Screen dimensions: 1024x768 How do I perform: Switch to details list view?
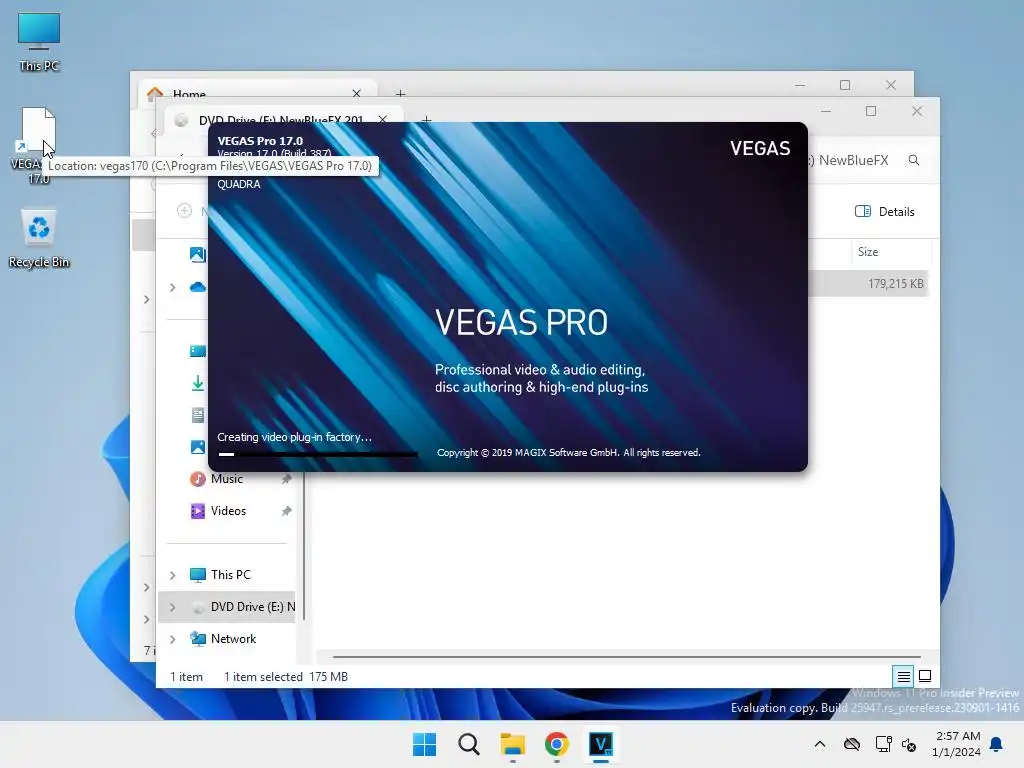point(903,677)
